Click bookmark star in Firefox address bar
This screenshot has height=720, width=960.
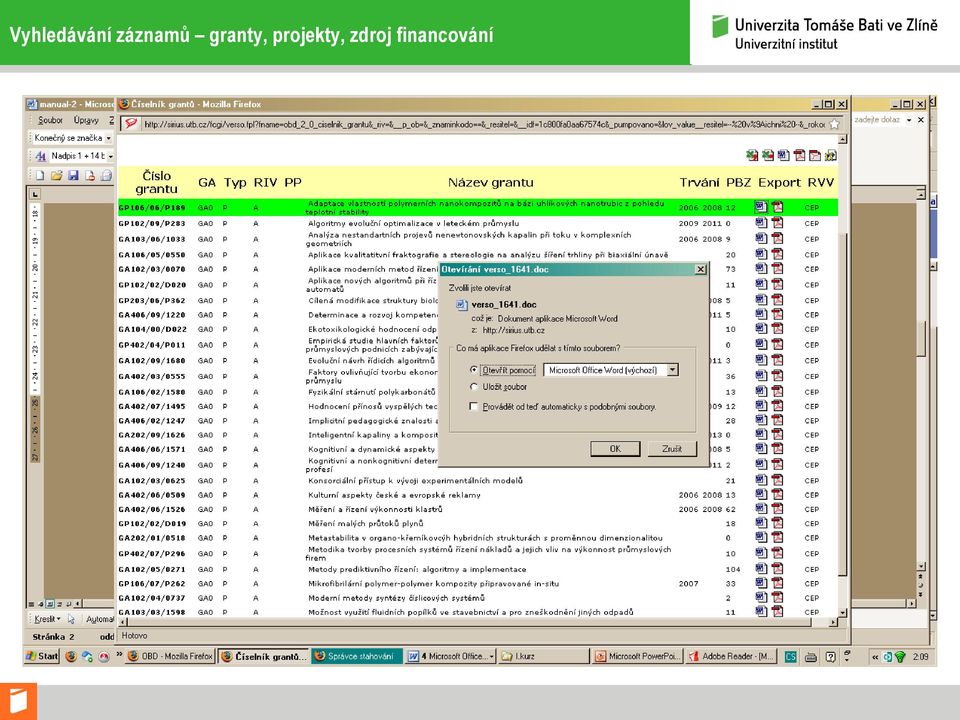tap(834, 124)
